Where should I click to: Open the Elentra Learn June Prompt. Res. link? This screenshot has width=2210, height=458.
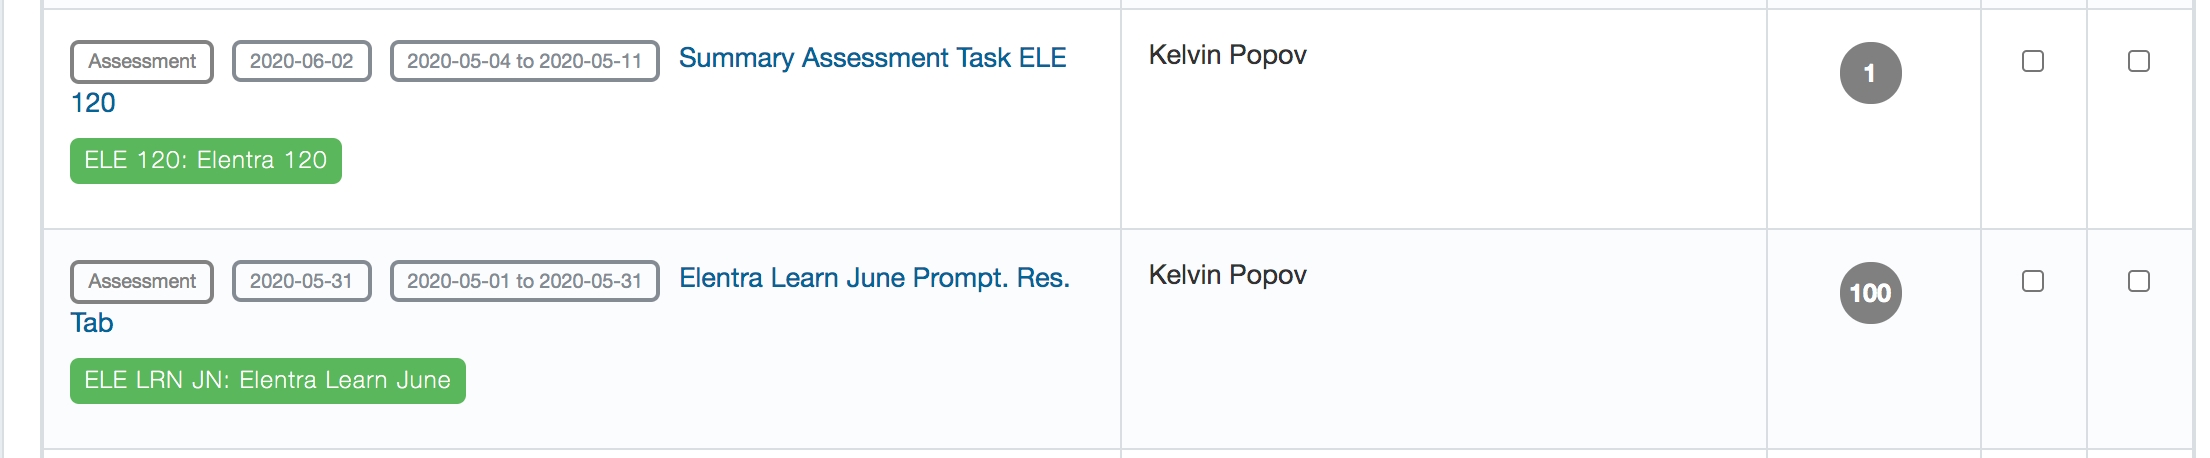tap(874, 279)
